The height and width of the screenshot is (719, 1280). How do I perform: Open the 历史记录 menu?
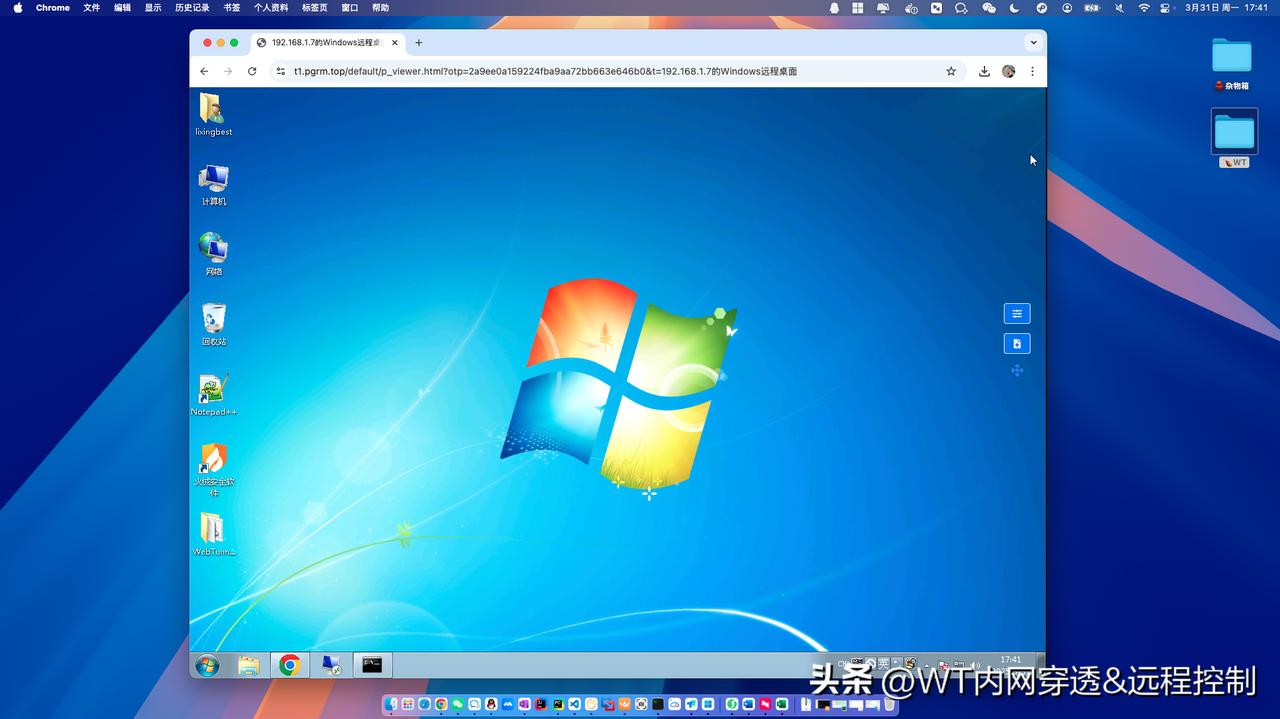point(192,8)
